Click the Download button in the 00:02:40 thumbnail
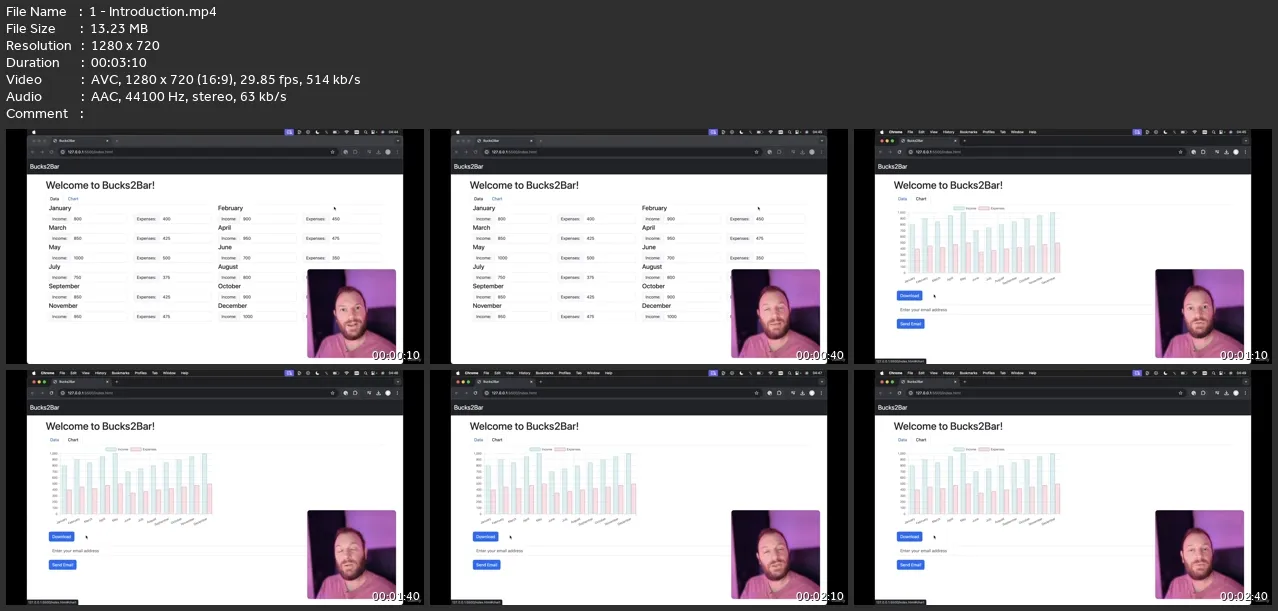This screenshot has width=1278, height=611. pos(909,537)
